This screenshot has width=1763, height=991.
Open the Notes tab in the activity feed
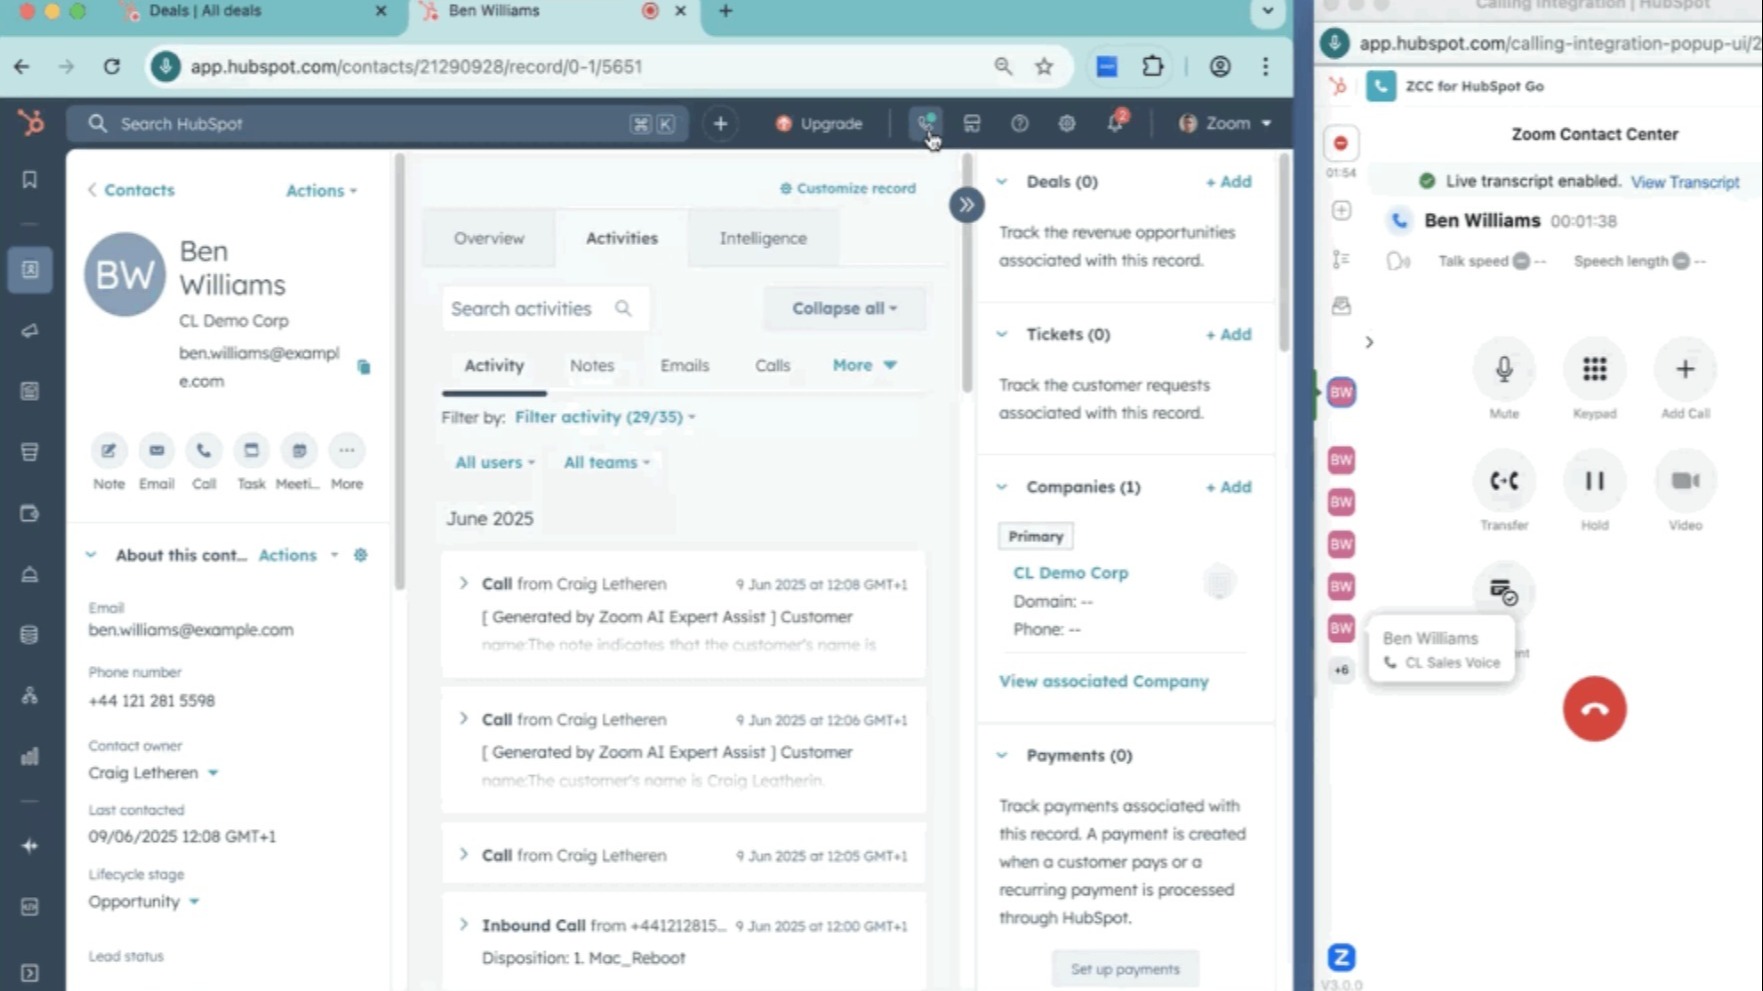pos(591,366)
